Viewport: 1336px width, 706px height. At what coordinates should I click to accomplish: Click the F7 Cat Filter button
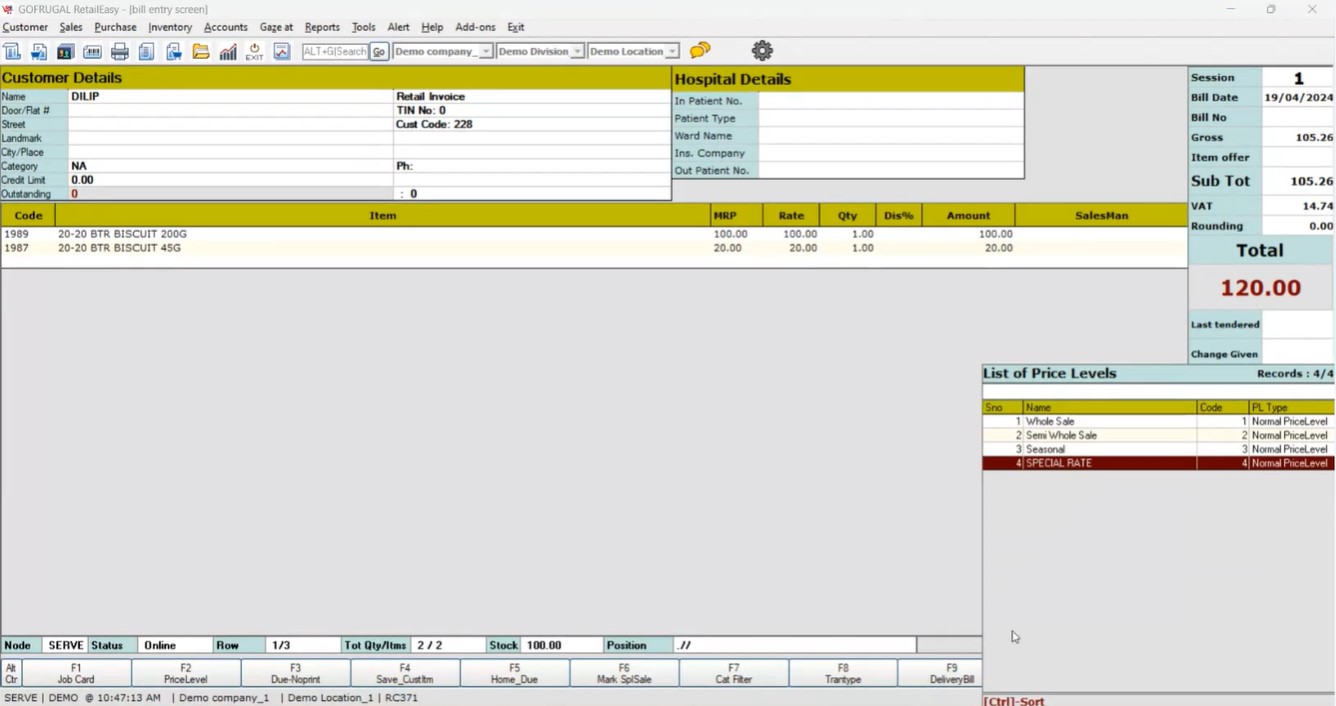pos(734,673)
